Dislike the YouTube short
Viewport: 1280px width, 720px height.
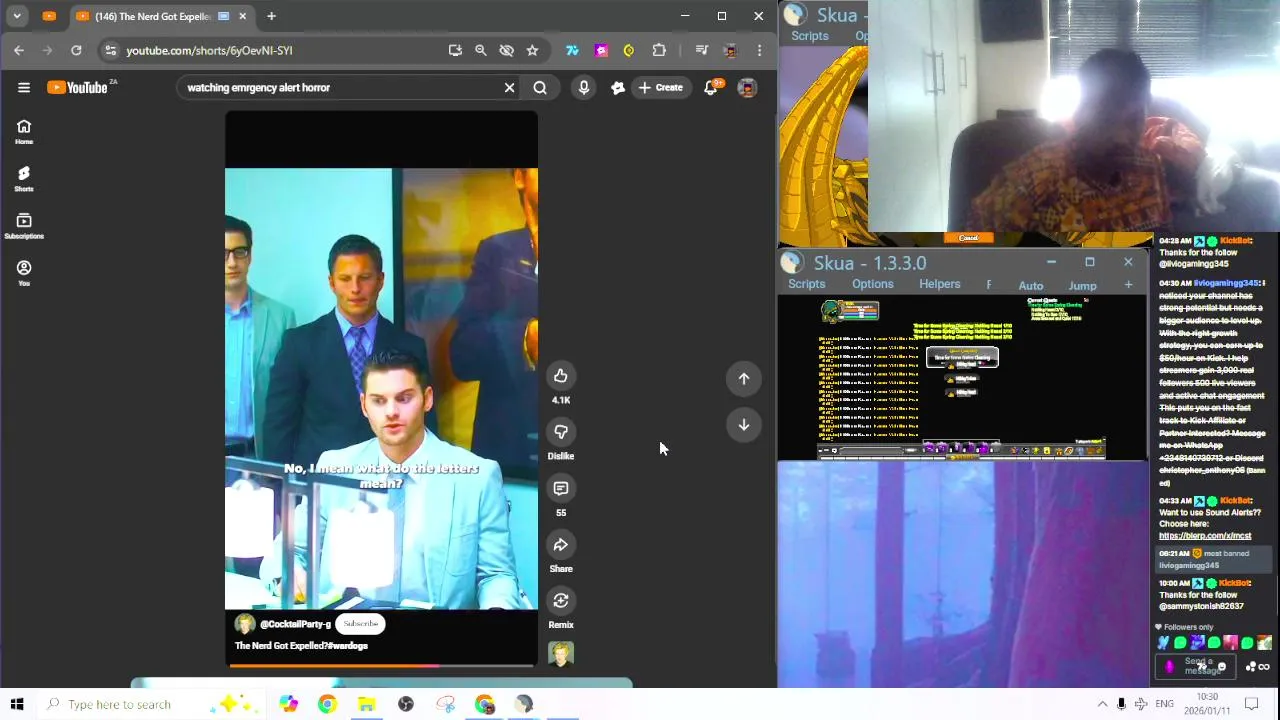point(561,432)
